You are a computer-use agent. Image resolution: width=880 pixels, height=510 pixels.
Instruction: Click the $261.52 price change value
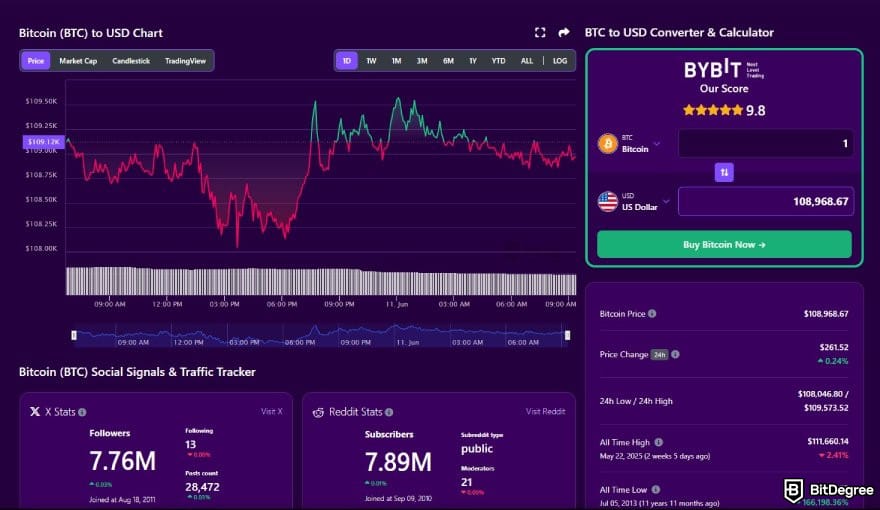pos(833,347)
